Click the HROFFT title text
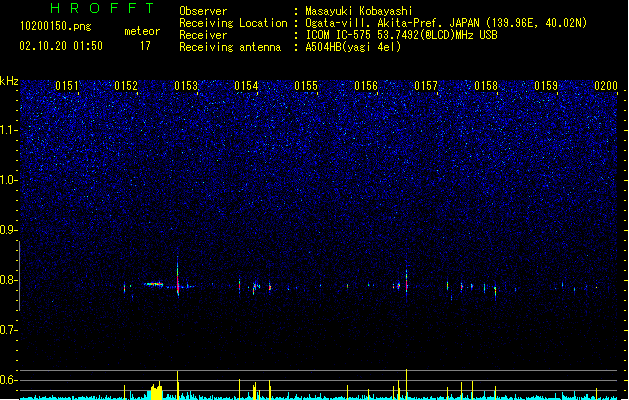Image resolution: width=629 pixels, height=400 pixels. click(102, 8)
